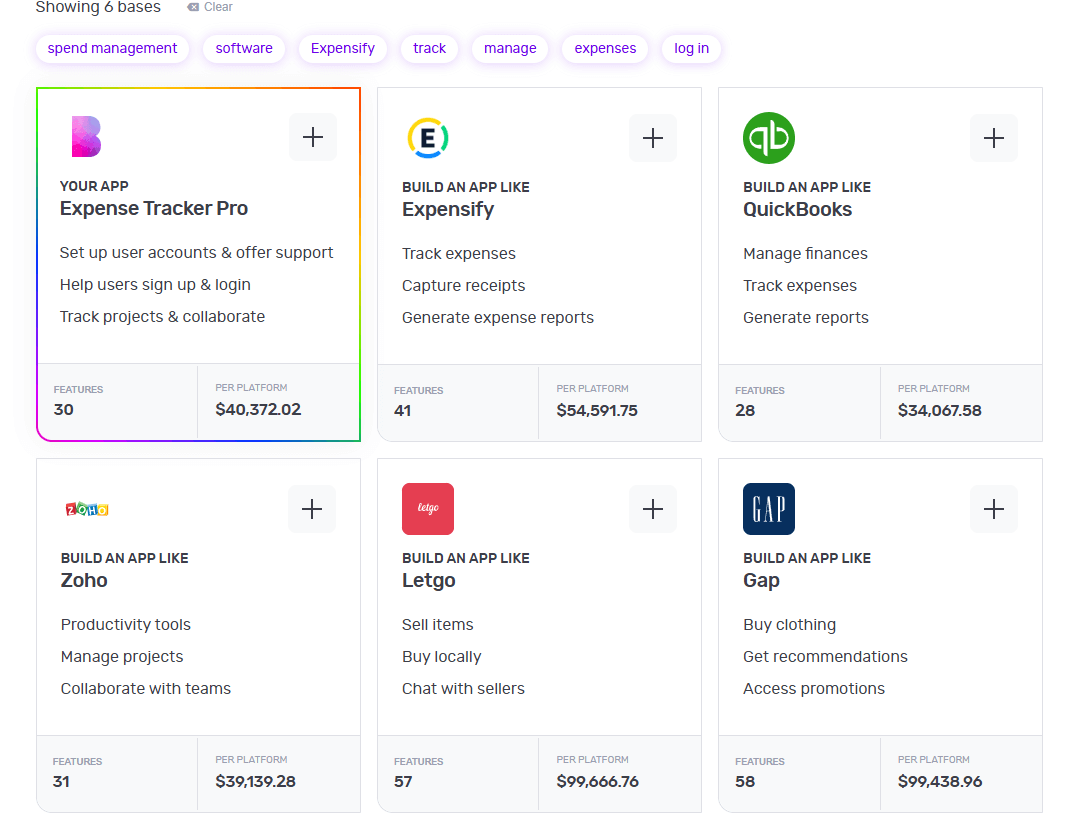Screen dimensions: 1092x830
Task: Click the Clear filters icon
Action: tap(193, 7)
